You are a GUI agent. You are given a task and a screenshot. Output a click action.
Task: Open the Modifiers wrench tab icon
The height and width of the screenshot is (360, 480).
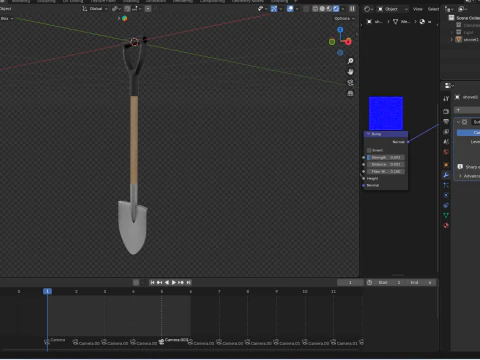[x=446, y=175]
